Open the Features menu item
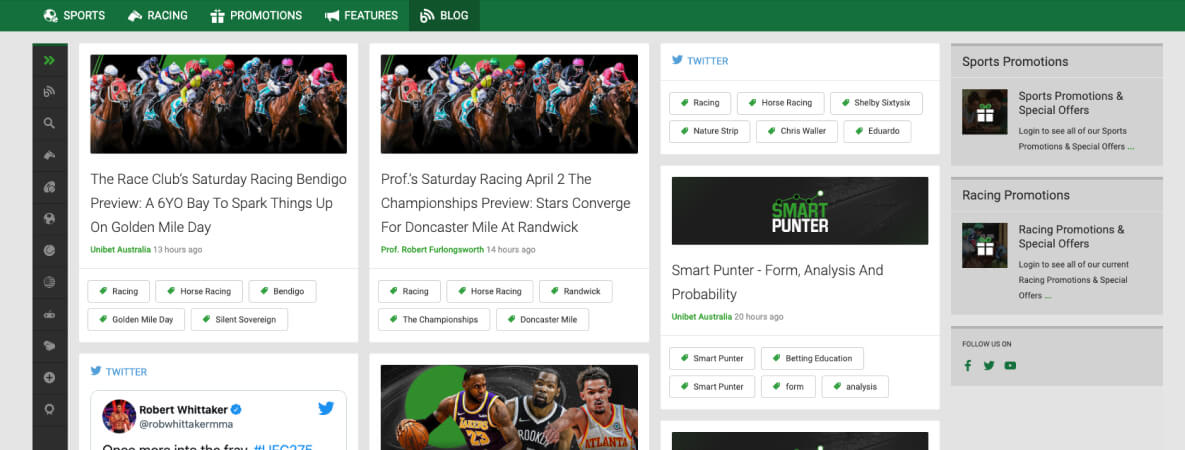Image resolution: width=1185 pixels, height=450 pixels. click(361, 15)
